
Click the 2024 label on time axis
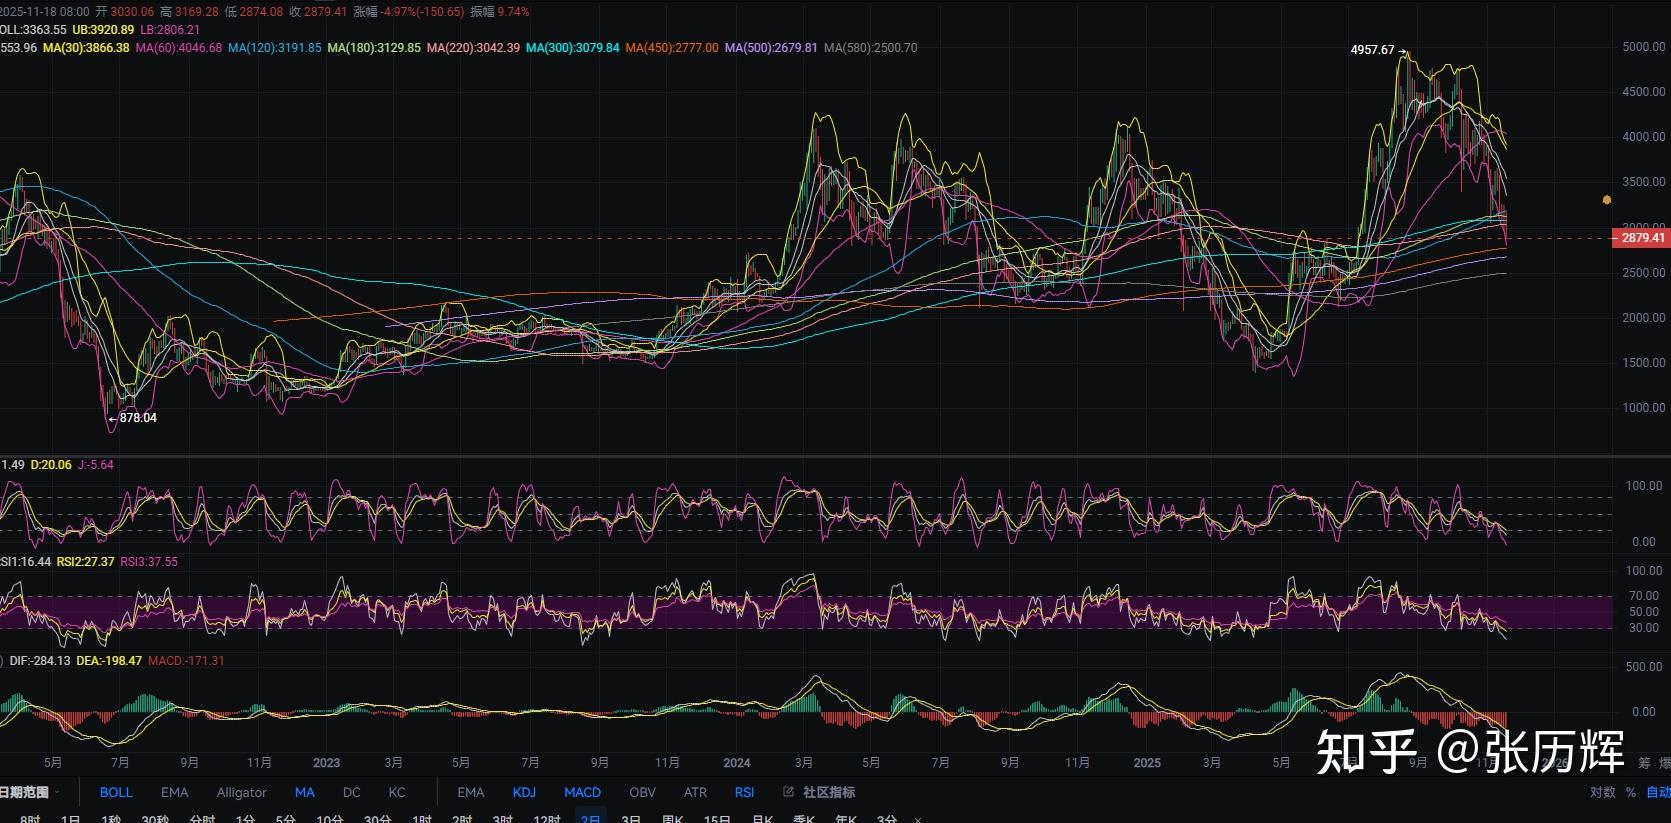(x=737, y=763)
